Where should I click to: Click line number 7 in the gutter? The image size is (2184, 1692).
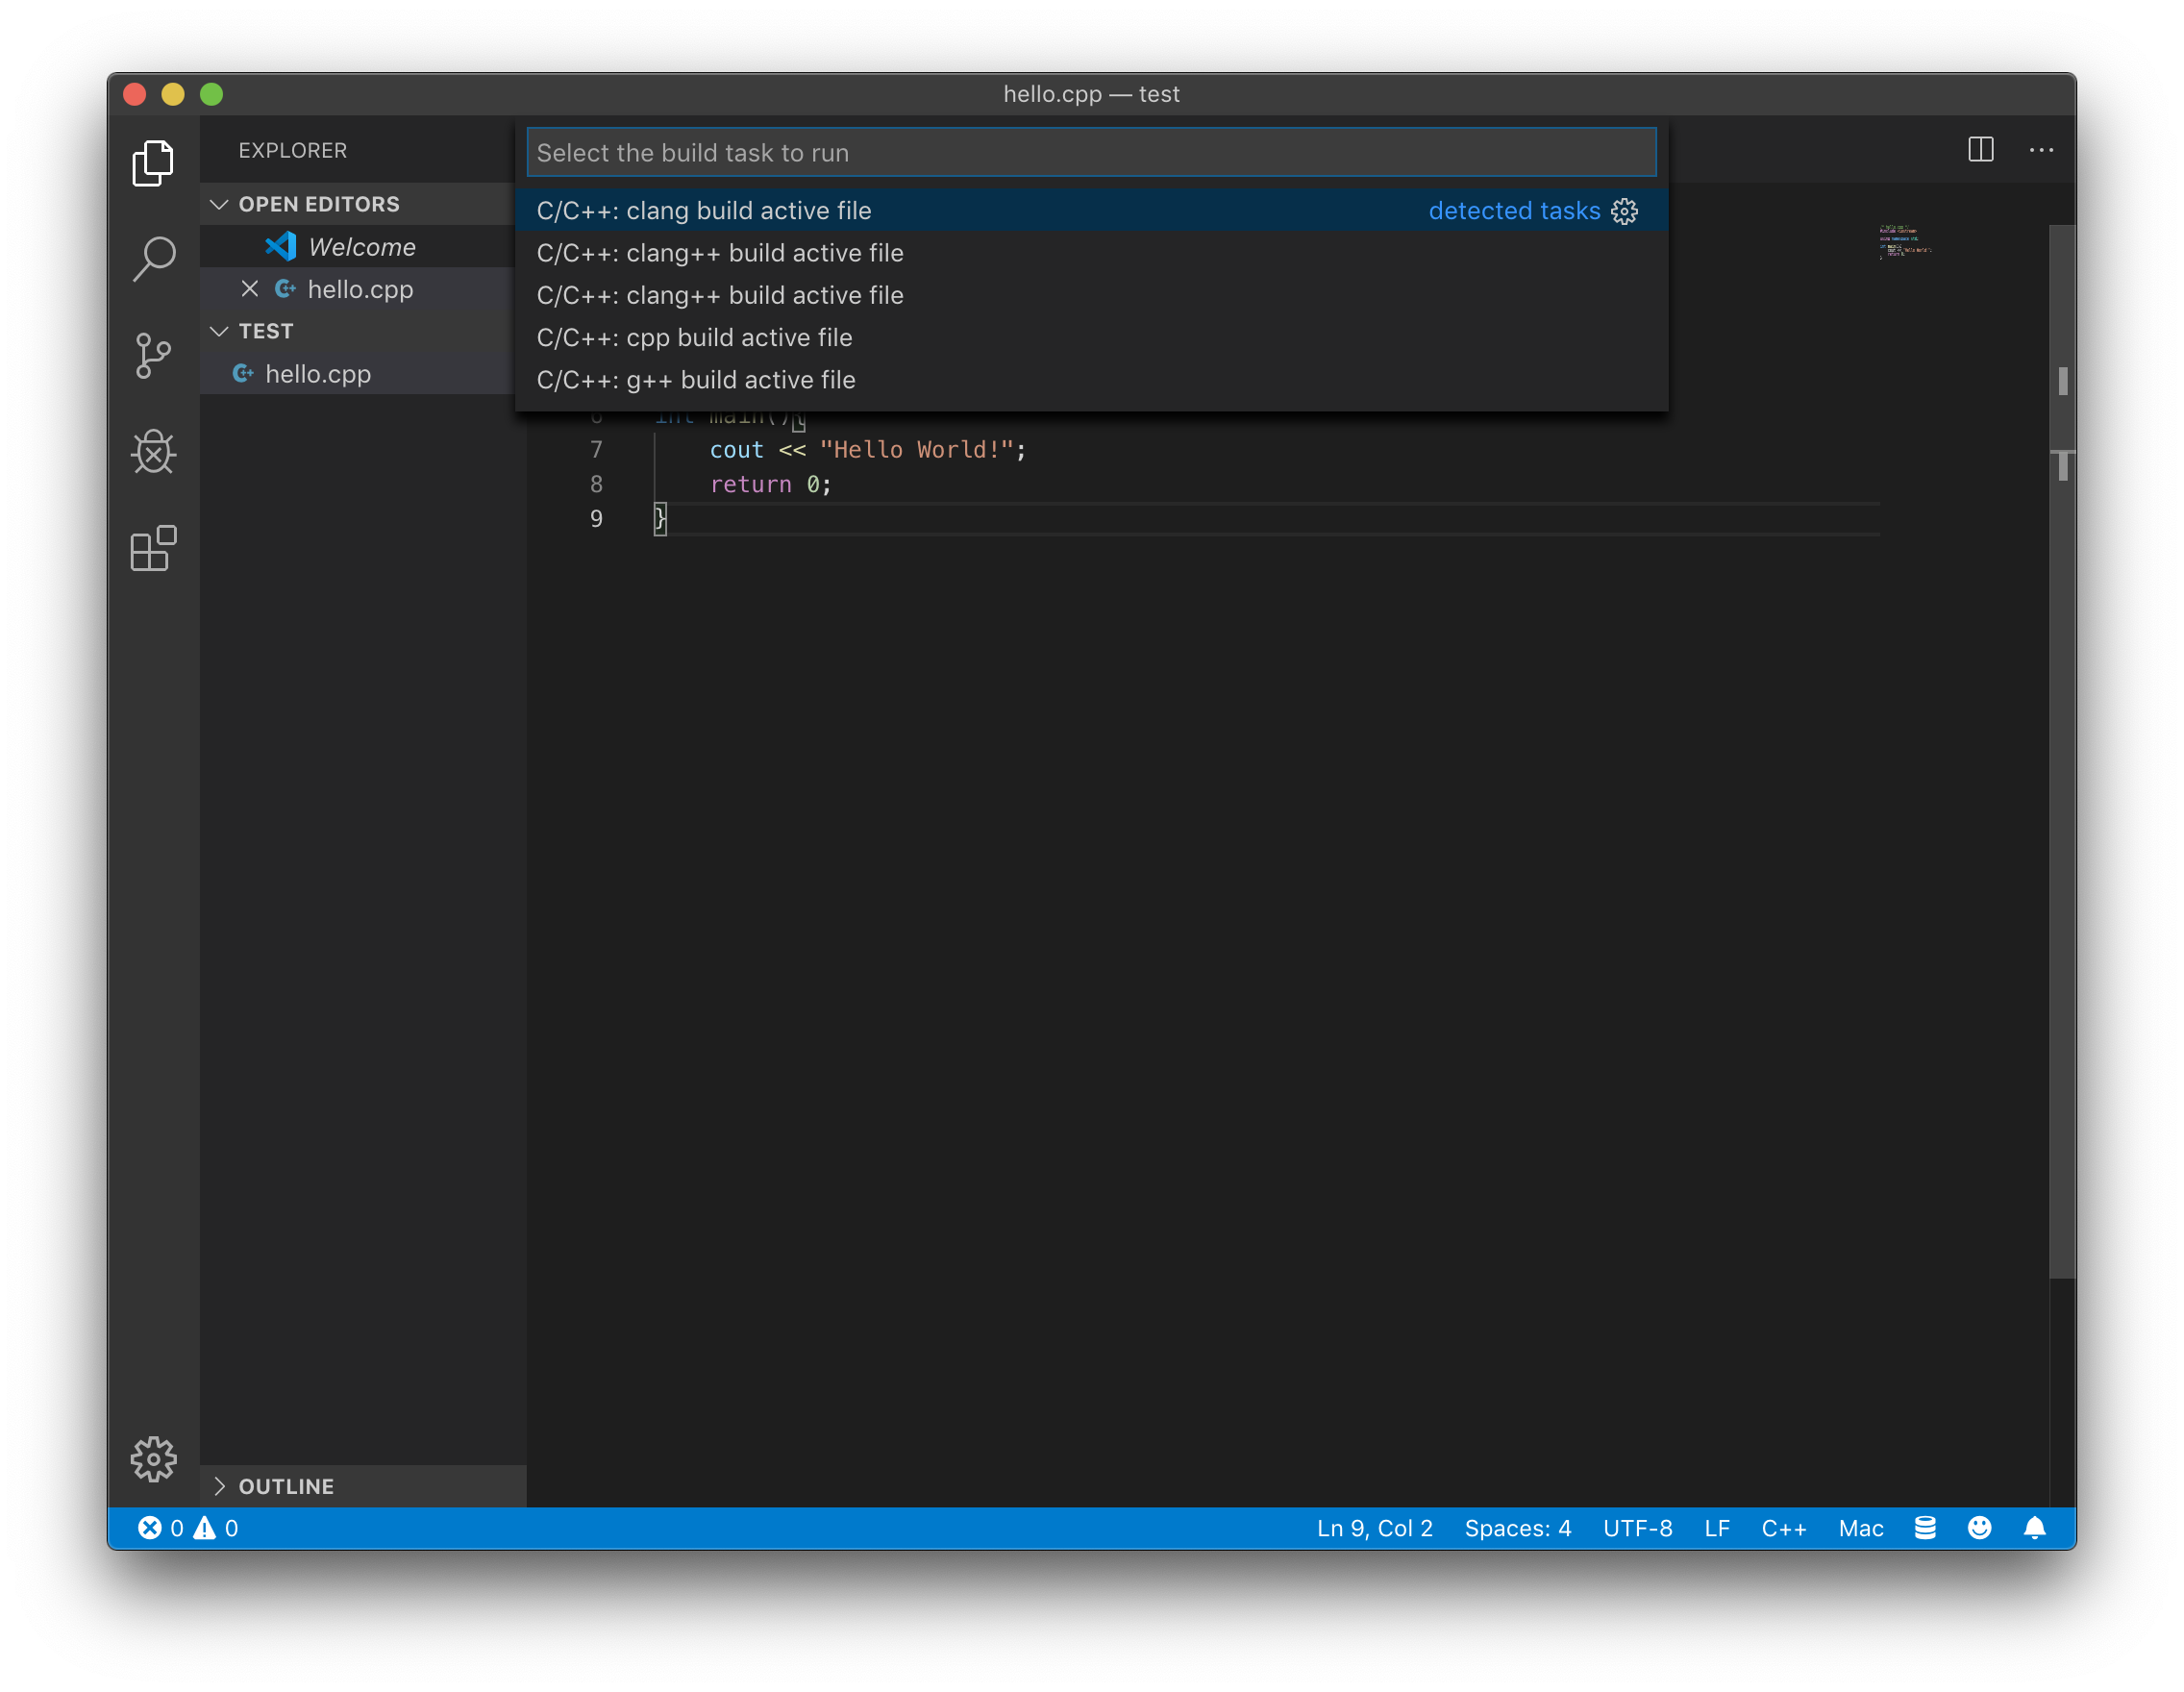[x=596, y=449]
